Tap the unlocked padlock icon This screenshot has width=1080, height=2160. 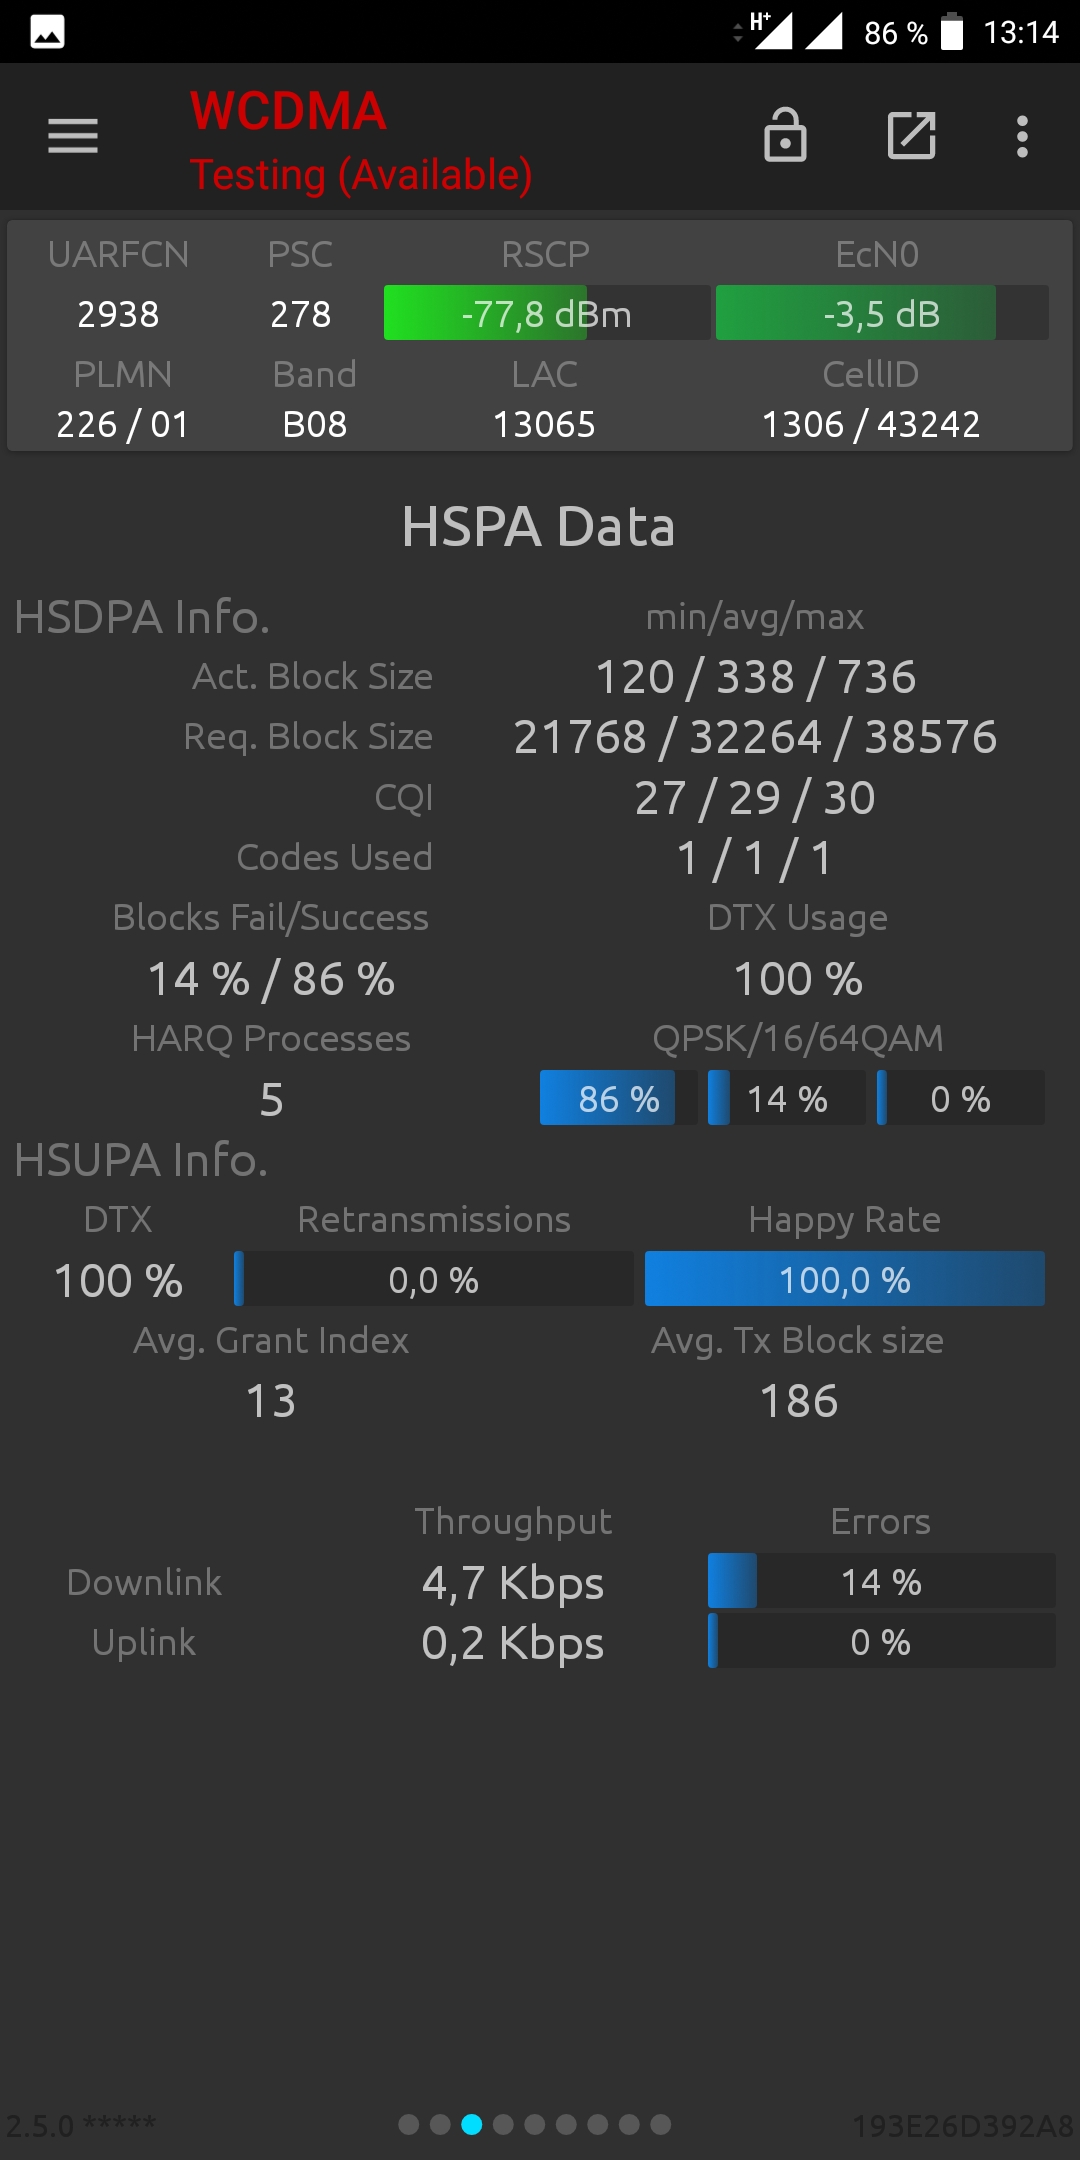pos(785,135)
